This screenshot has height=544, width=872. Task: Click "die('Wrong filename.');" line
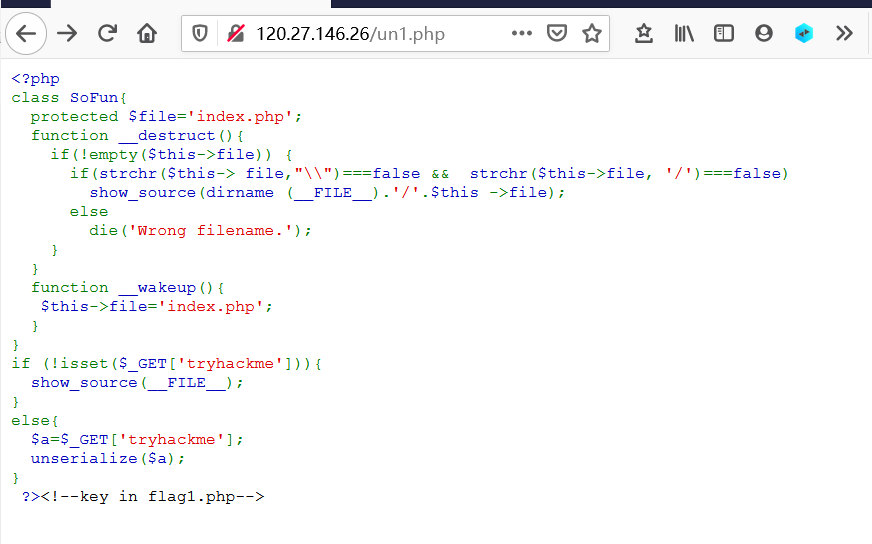[200, 231]
